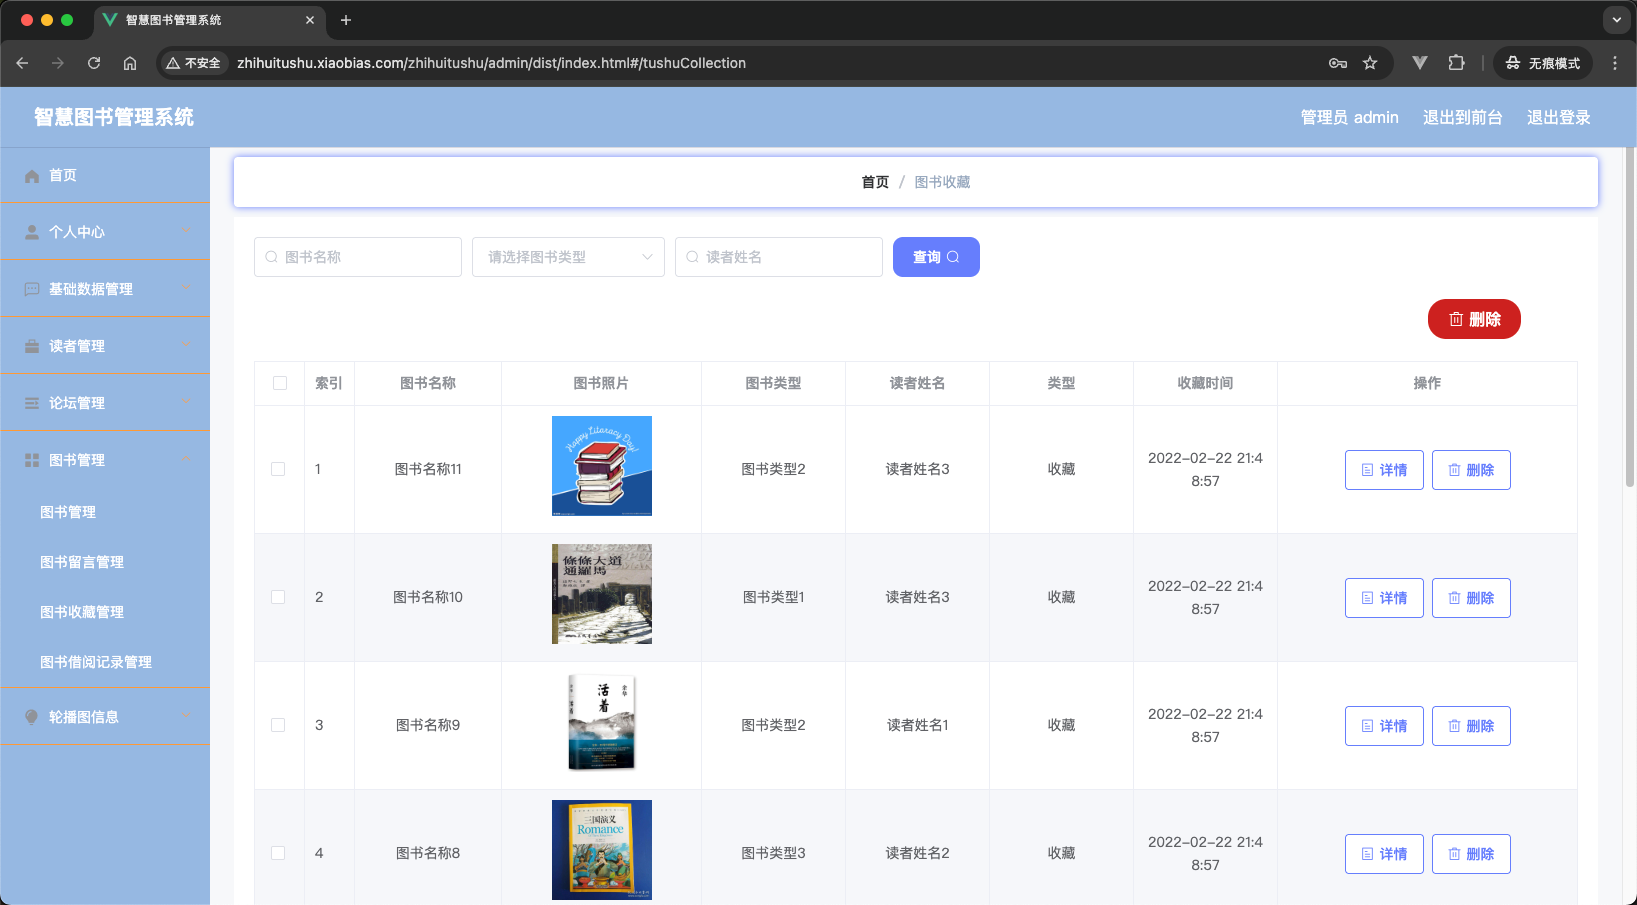Viewport: 1637px width, 905px height.
Task: Click 删除 for 图书名称11 row
Action: [1471, 470]
